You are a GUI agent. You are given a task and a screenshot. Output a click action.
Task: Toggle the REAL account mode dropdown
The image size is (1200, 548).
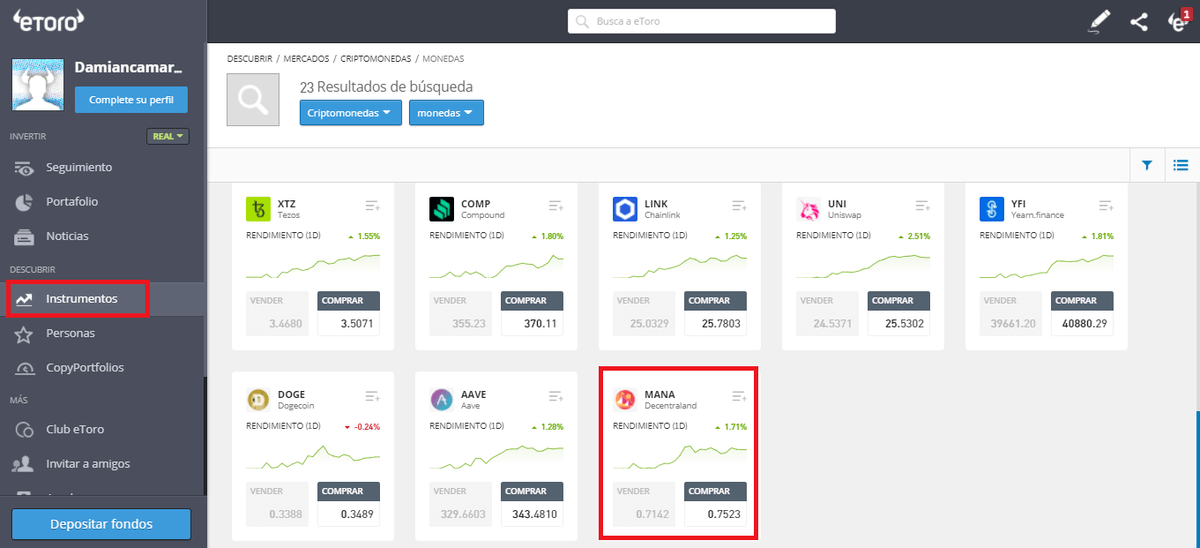tap(168, 136)
